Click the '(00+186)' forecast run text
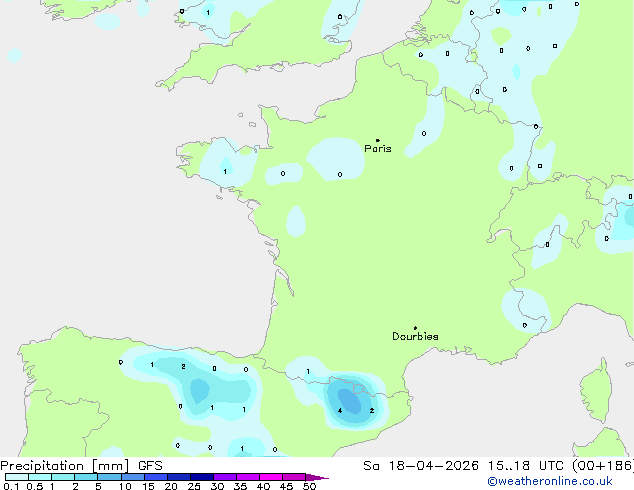This screenshot has height=490, width=634. (603, 466)
